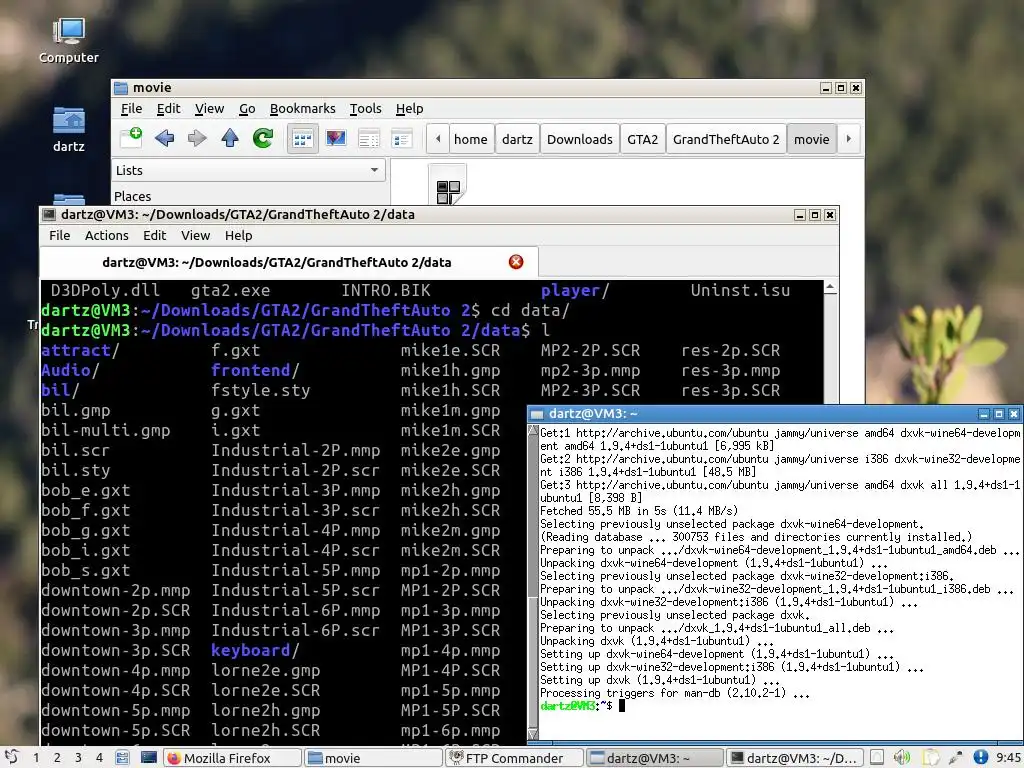Click 'frontend/' directory in terminal listing
The image size is (1024, 768).
(255, 370)
